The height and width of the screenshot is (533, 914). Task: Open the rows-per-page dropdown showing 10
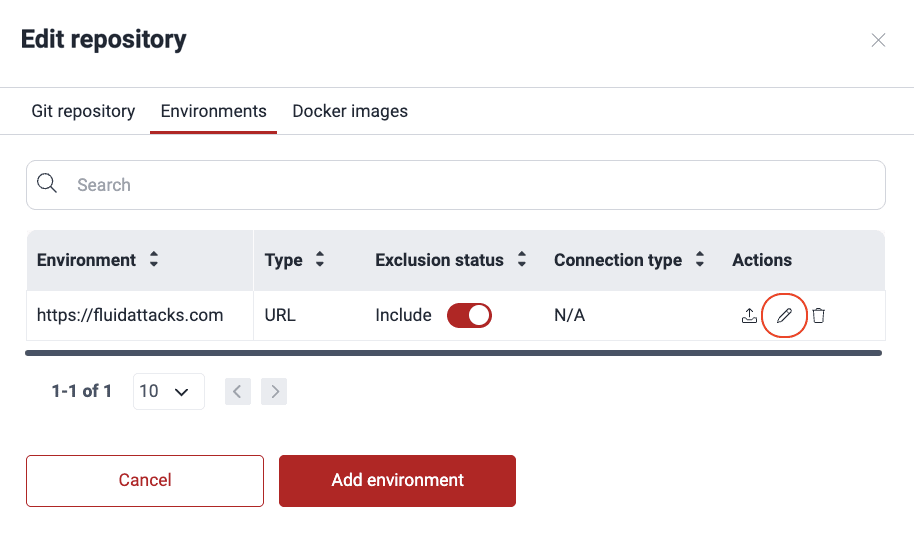tap(168, 391)
